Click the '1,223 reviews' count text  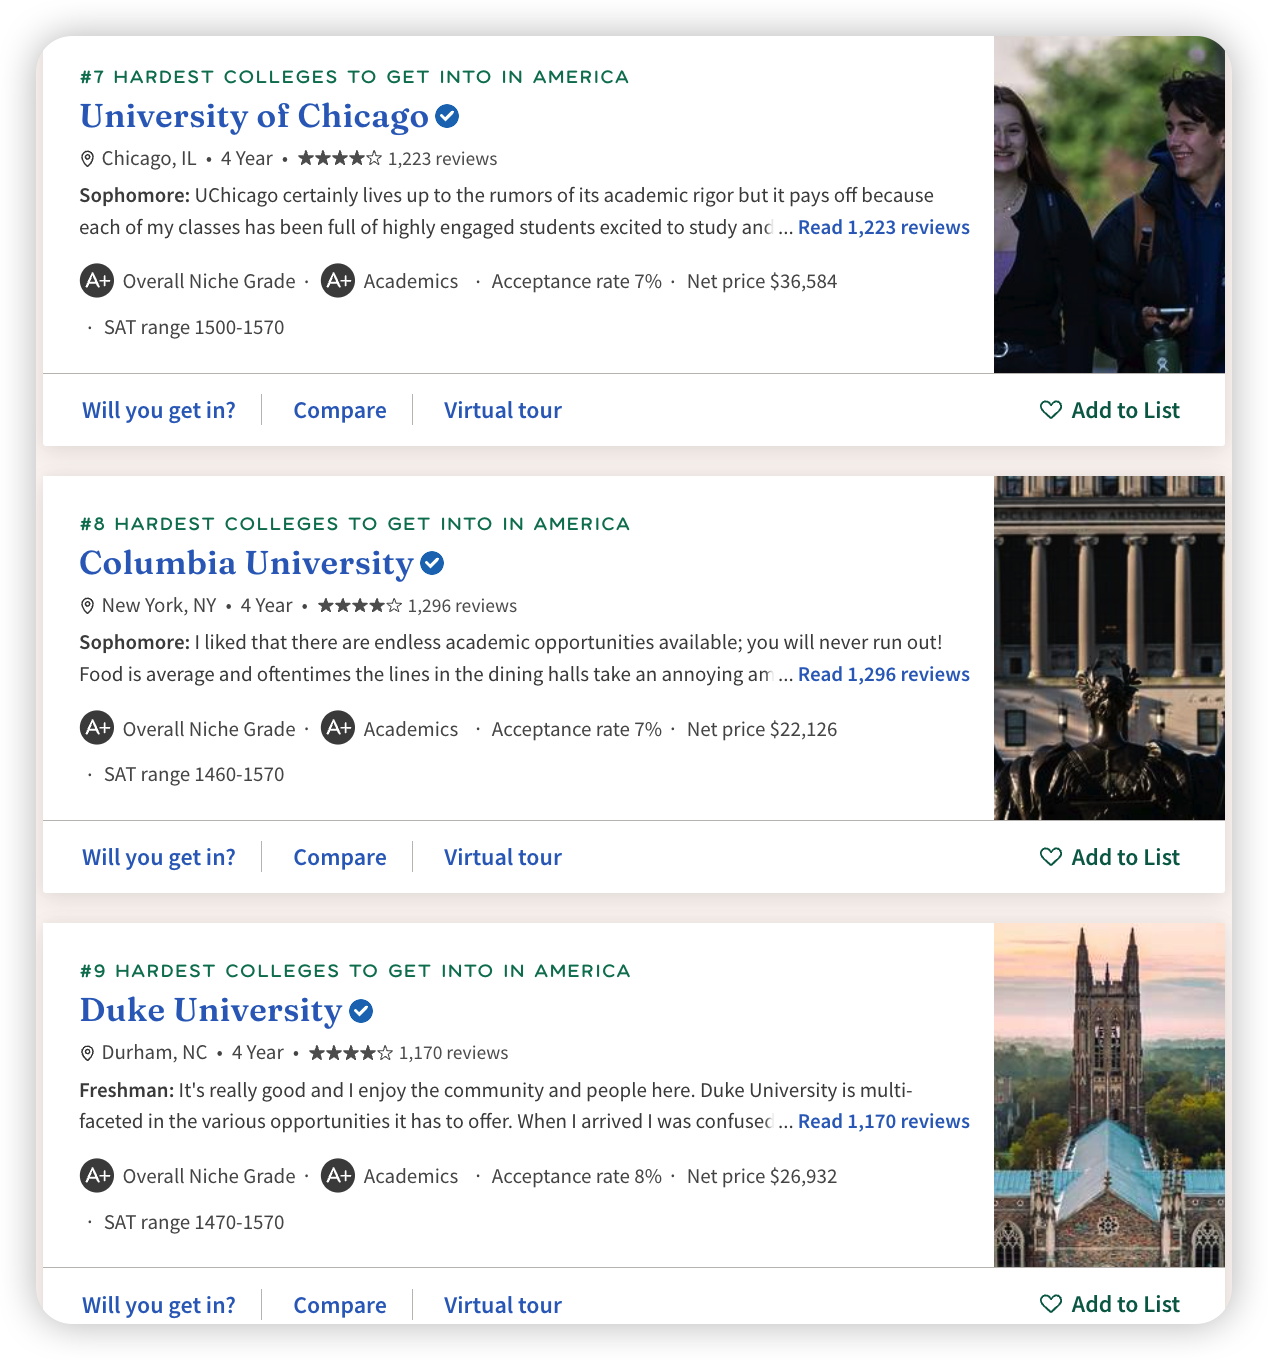point(442,159)
